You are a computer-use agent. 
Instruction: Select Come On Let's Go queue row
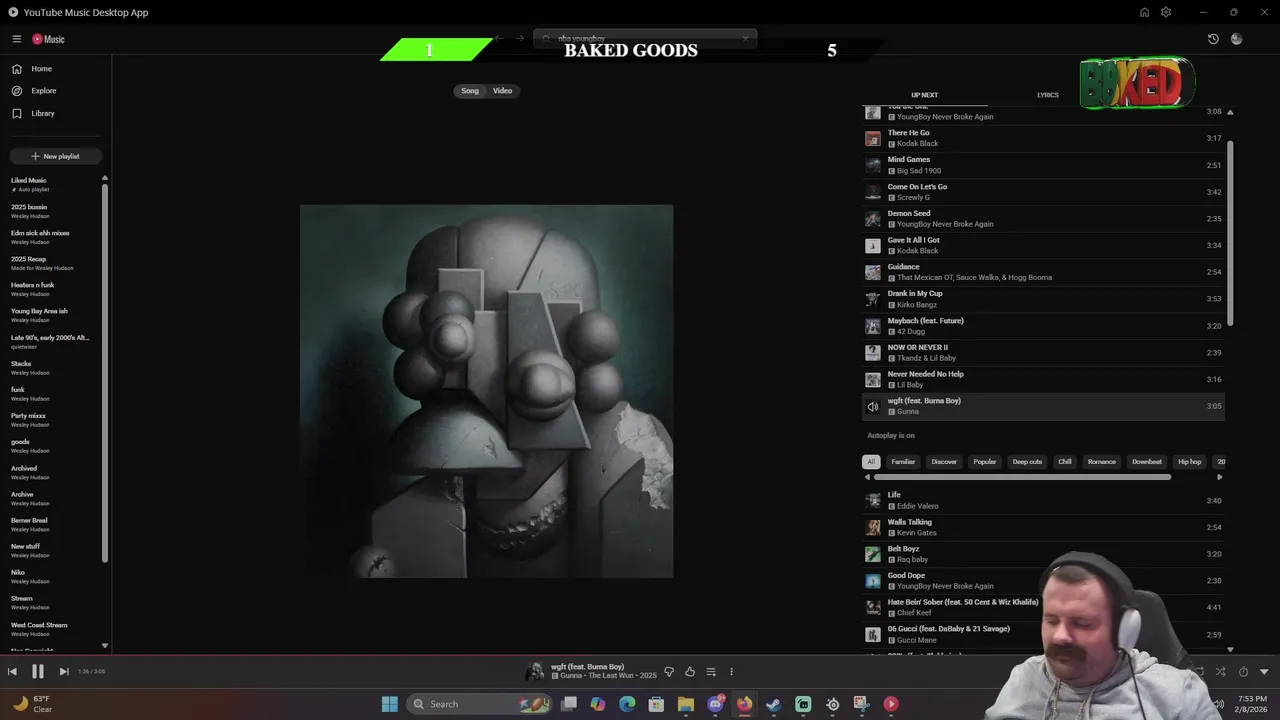click(x=1043, y=192)
